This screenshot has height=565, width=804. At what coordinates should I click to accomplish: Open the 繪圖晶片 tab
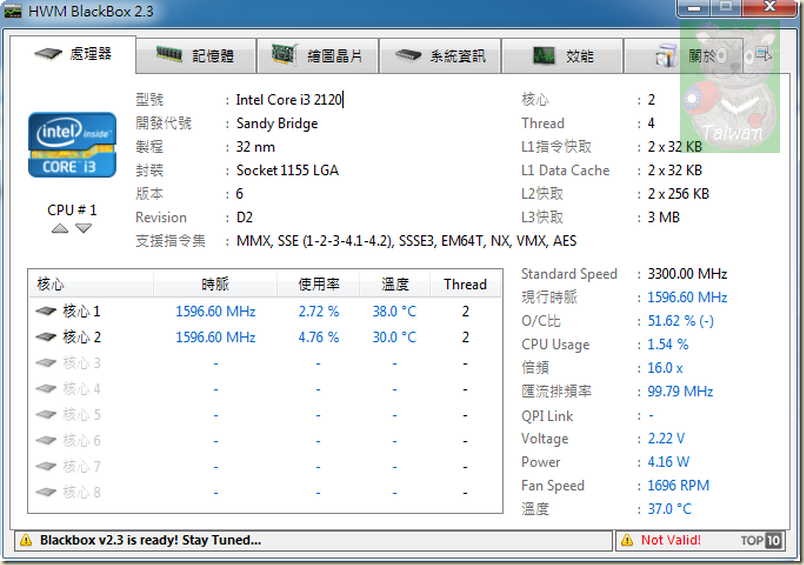click(317, 55)
